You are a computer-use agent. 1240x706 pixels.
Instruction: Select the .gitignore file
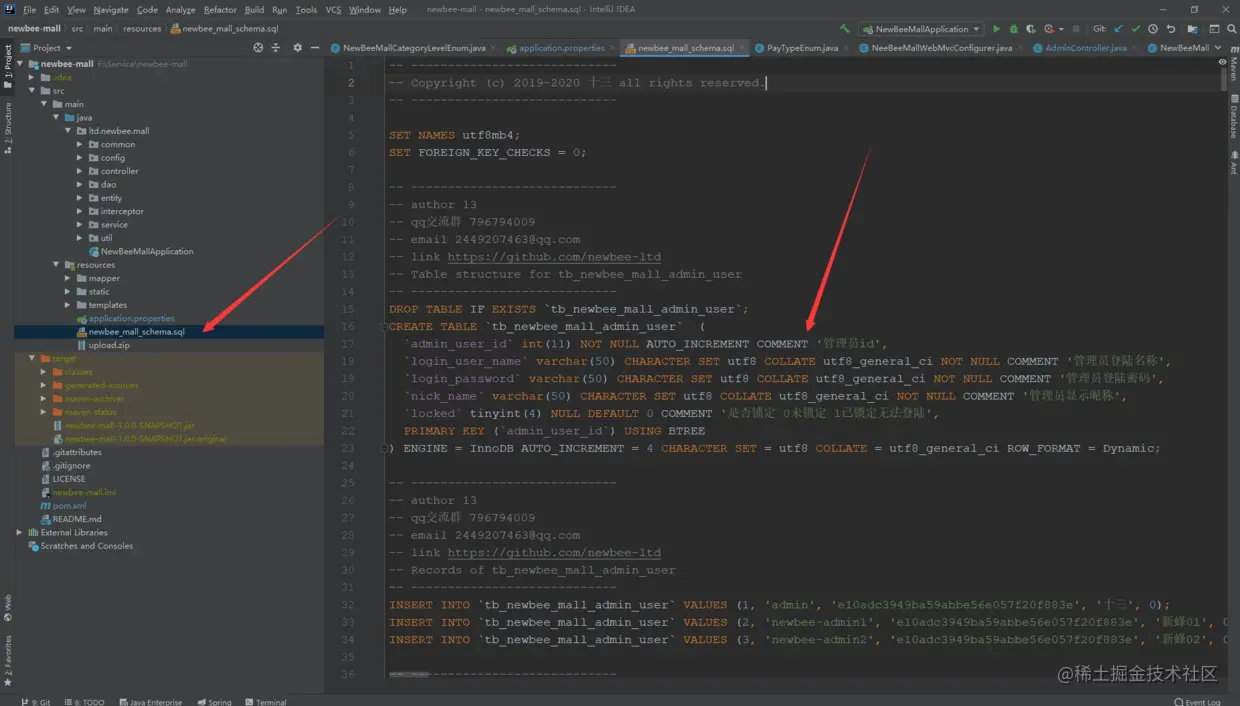click(x=71, y=466)
